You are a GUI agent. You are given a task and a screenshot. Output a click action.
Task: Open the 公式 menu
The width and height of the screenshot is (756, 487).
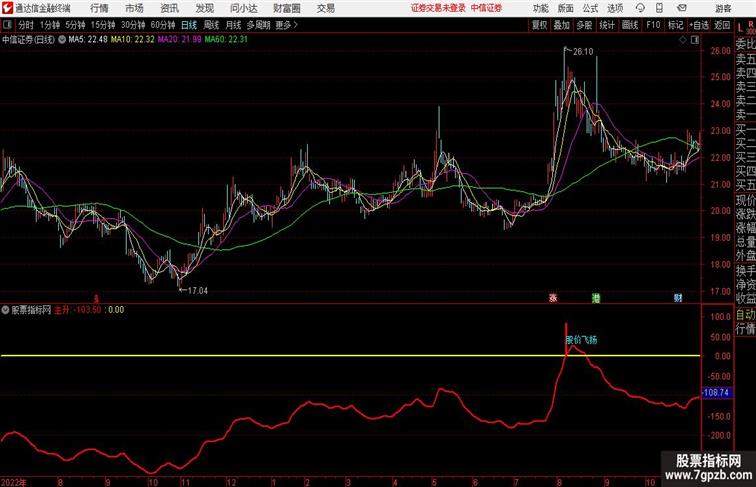[590, 8]
